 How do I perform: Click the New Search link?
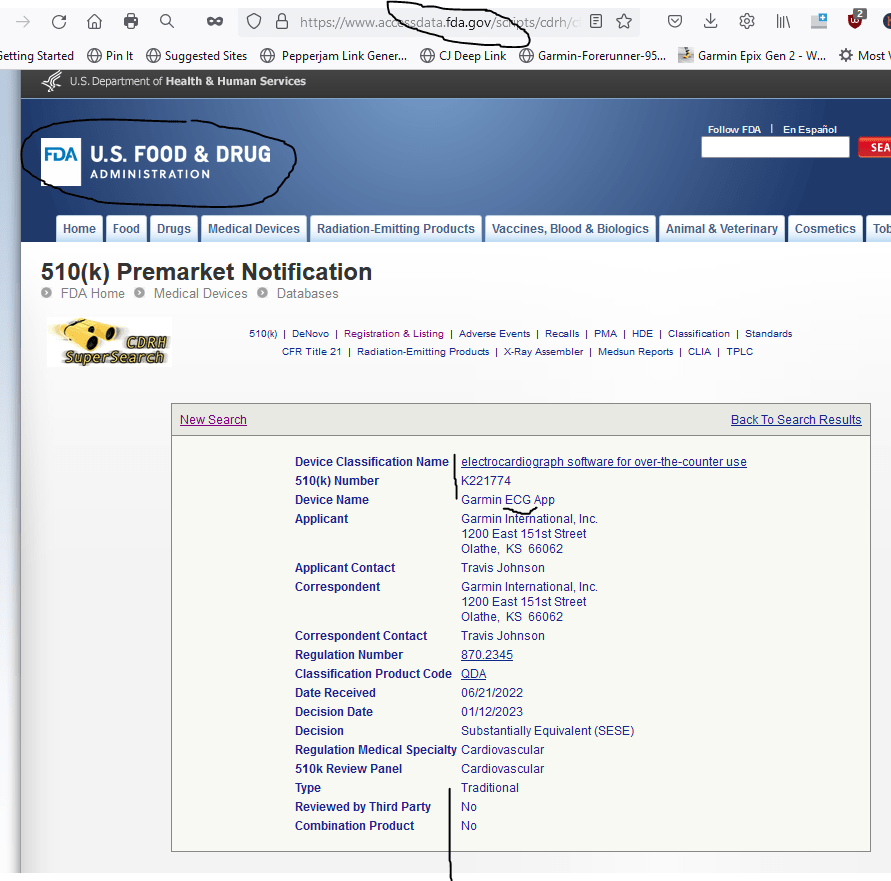pos(213,420)
